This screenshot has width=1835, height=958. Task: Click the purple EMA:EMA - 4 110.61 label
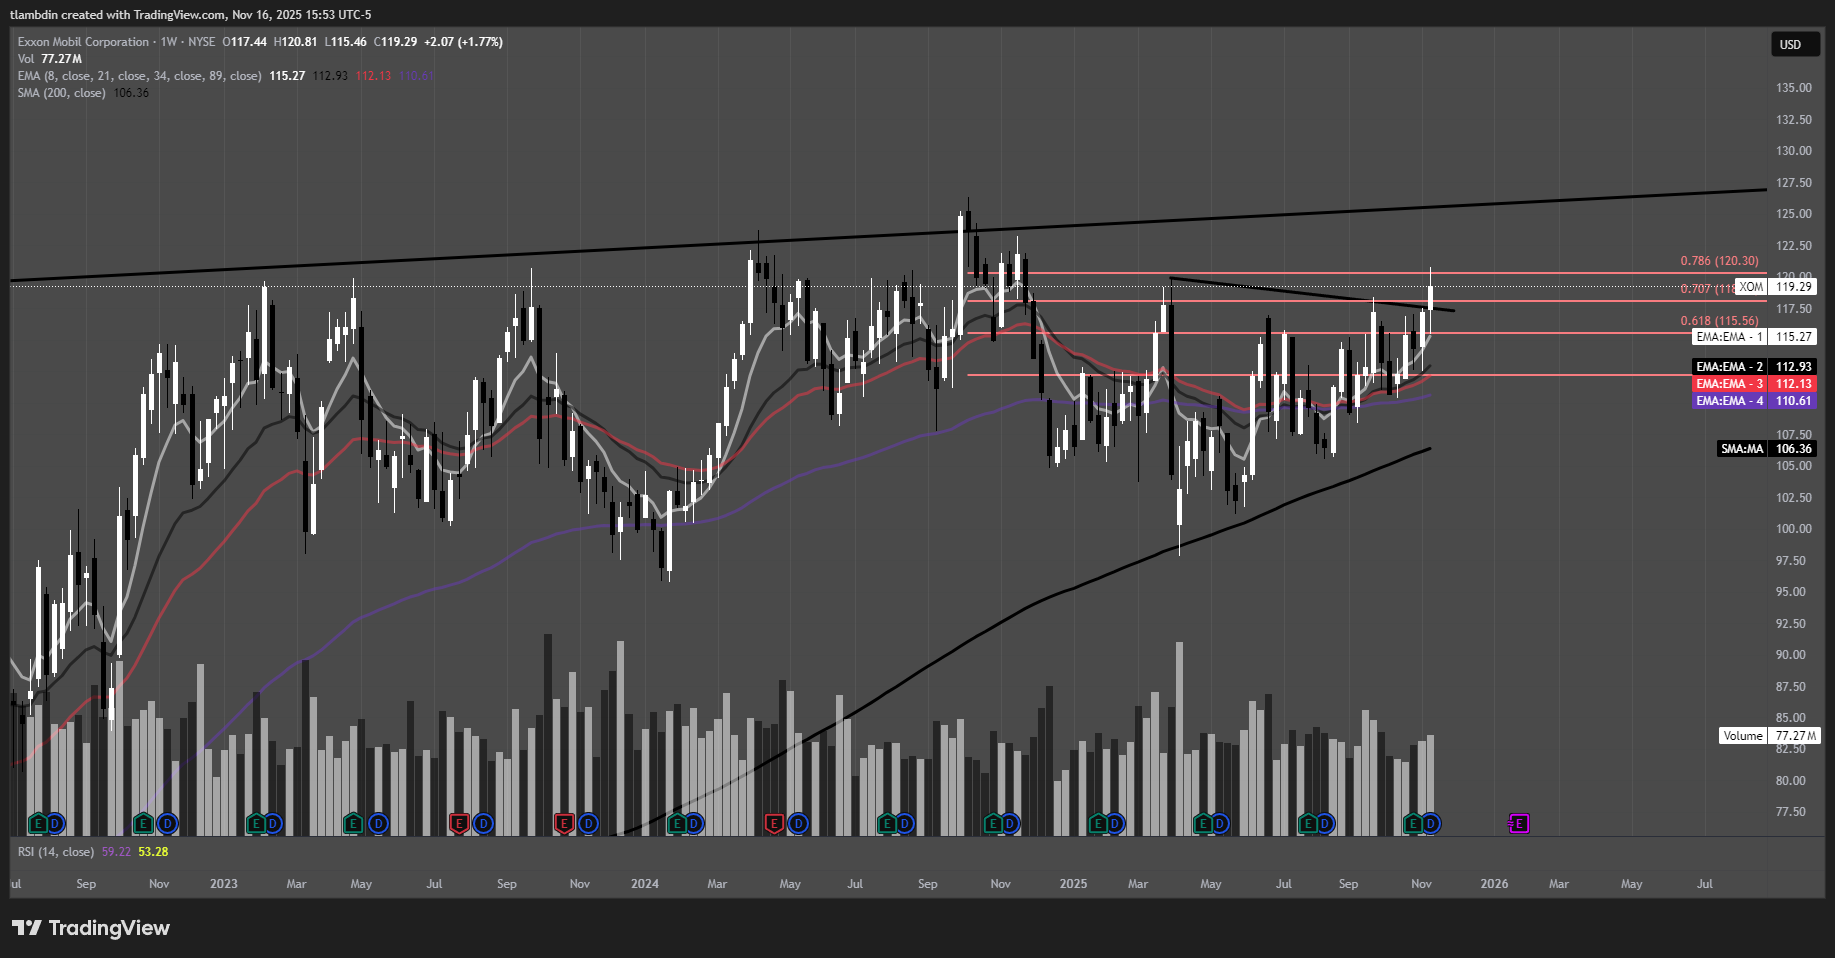point(1755,401)
